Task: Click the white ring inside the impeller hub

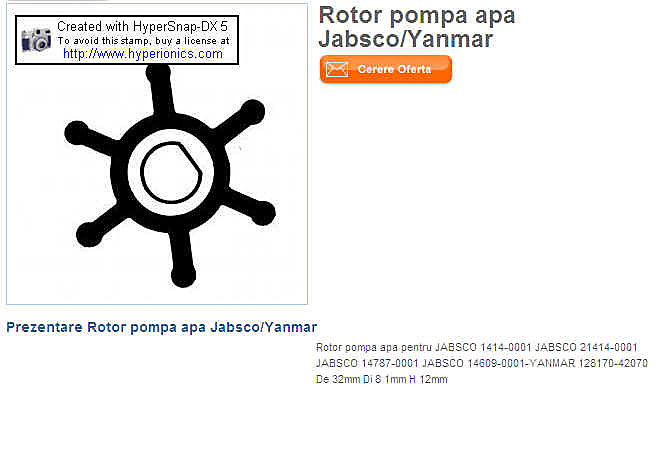Action: (134, 173)
